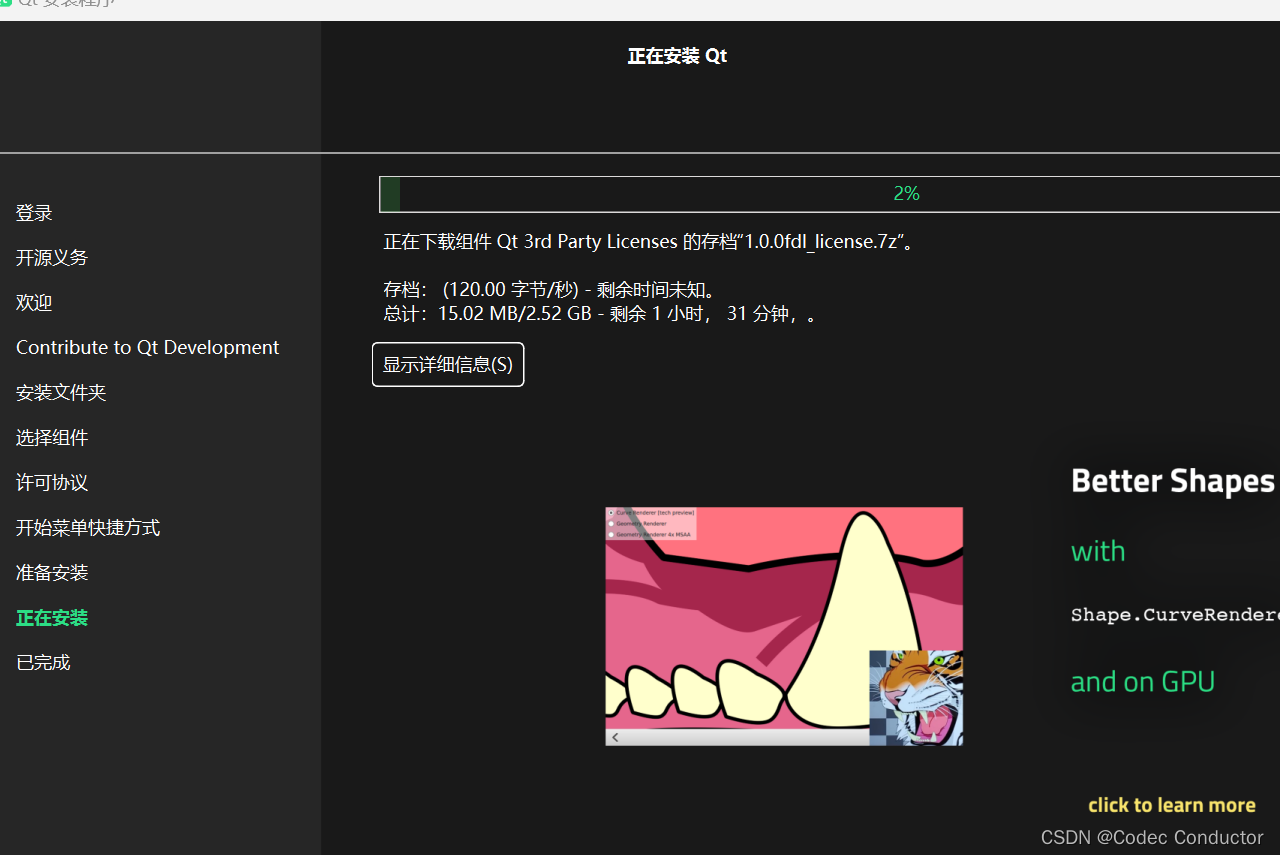Image resolution: width=1280 pixels, height=855 pixels.
Task: Click the 显示详细信息(S) button
Action: (x=448, y=364)
